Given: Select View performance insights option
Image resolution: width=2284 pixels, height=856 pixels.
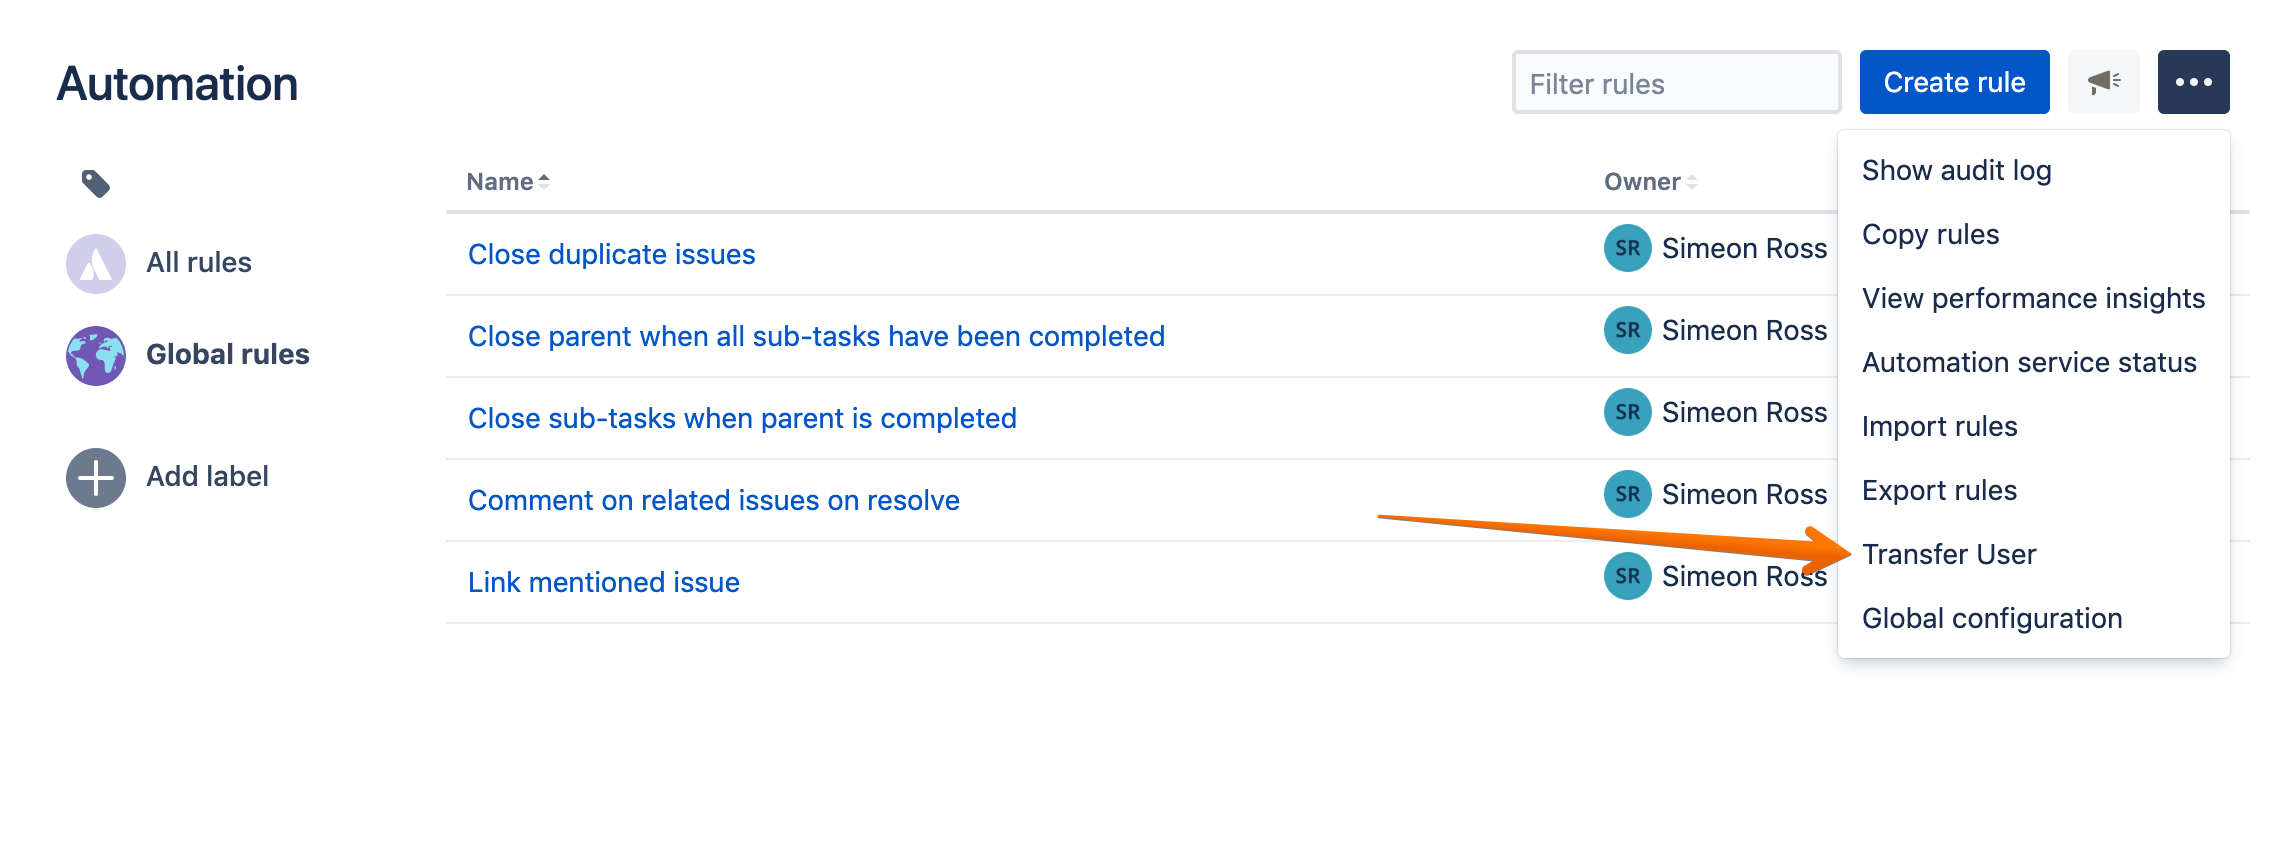Looking at the screenshot, I should click(x=2033, y=298).
